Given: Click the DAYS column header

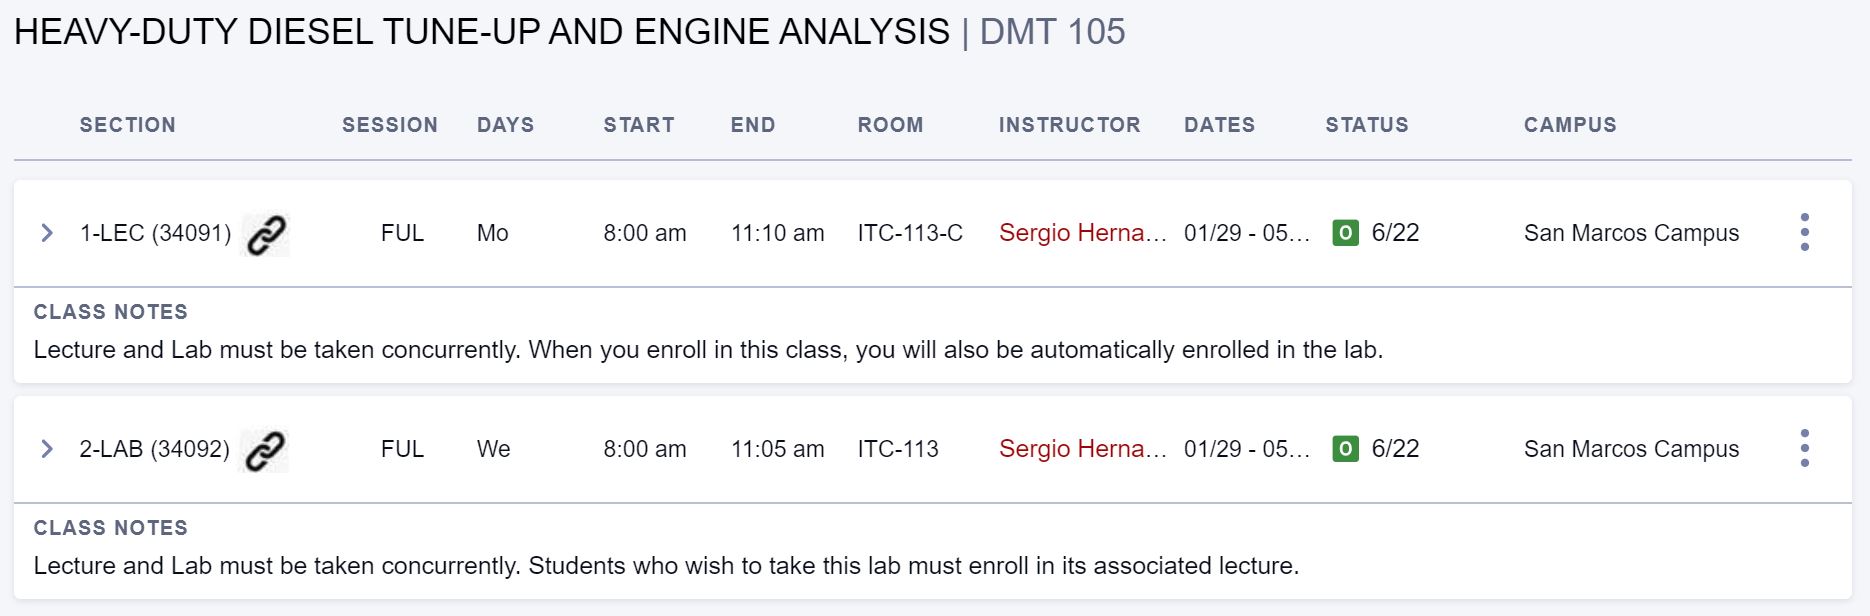Looking at the screenshot, I should click(505, 125).
